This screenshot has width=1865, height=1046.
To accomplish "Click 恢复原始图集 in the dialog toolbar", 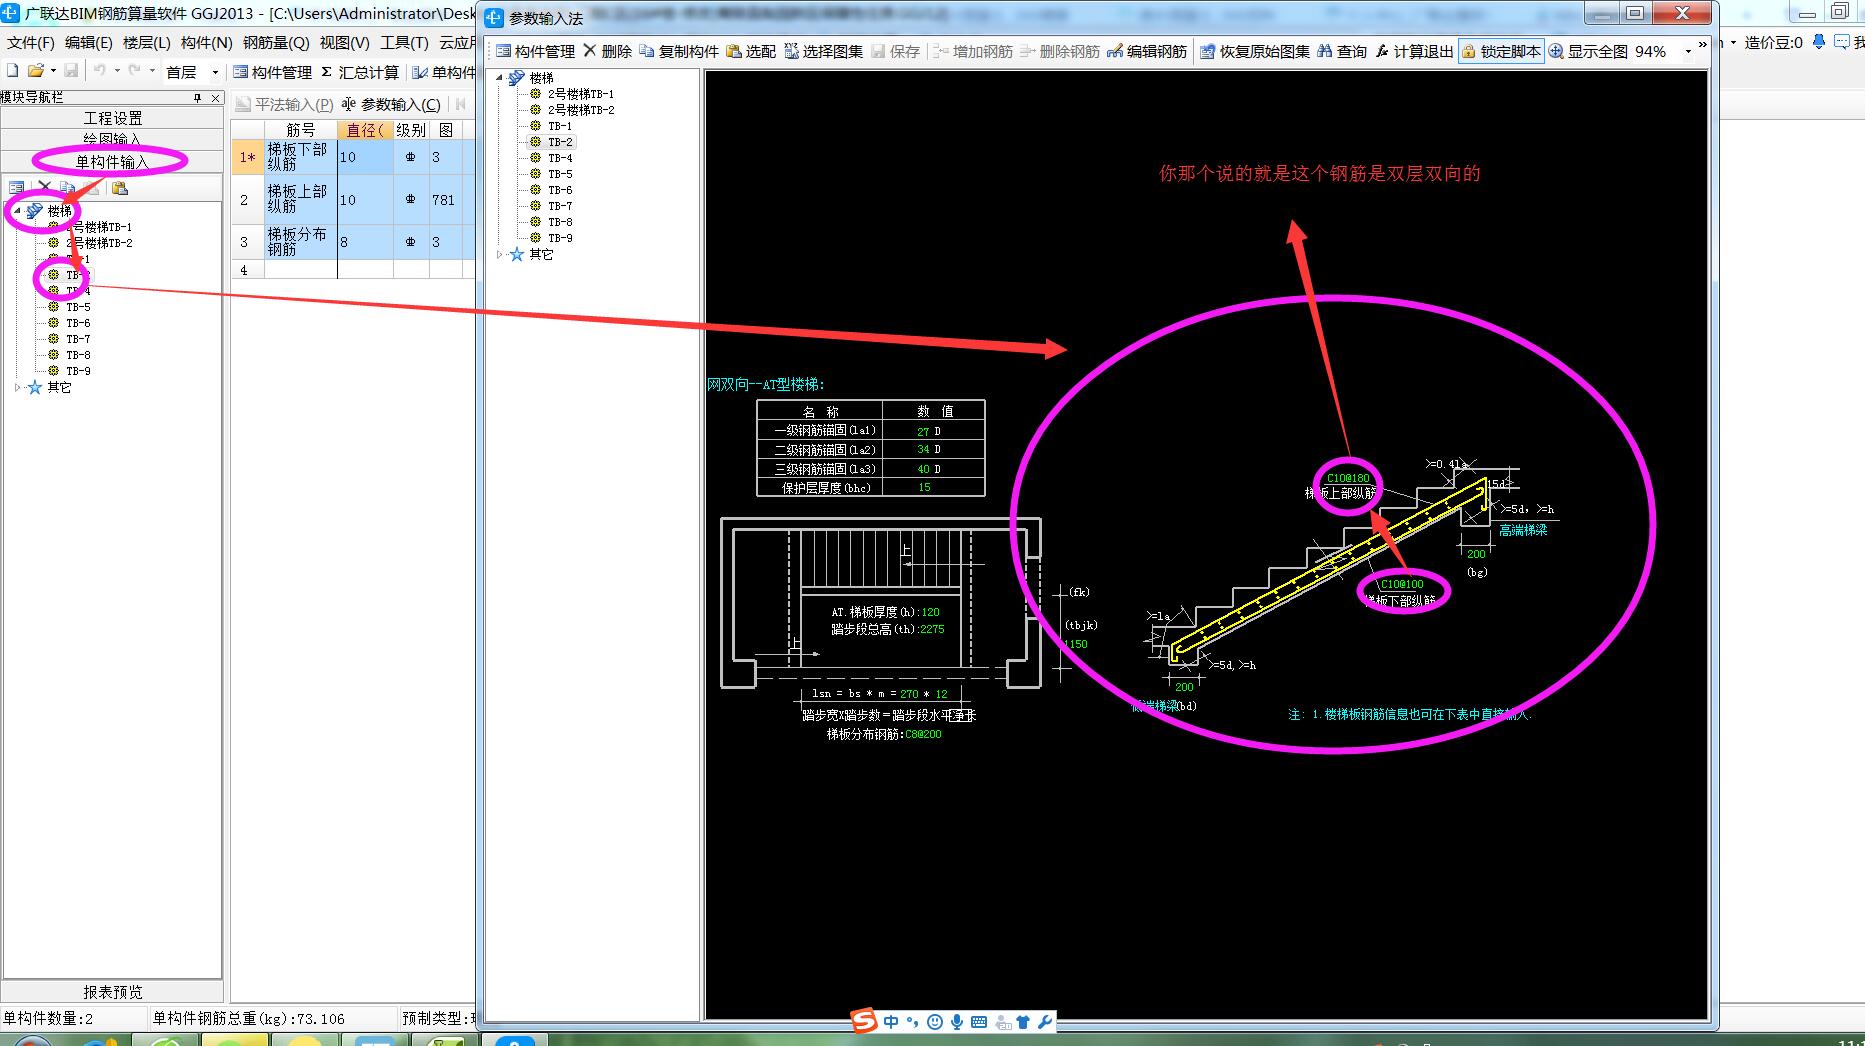I will [x=1255, y=51].
